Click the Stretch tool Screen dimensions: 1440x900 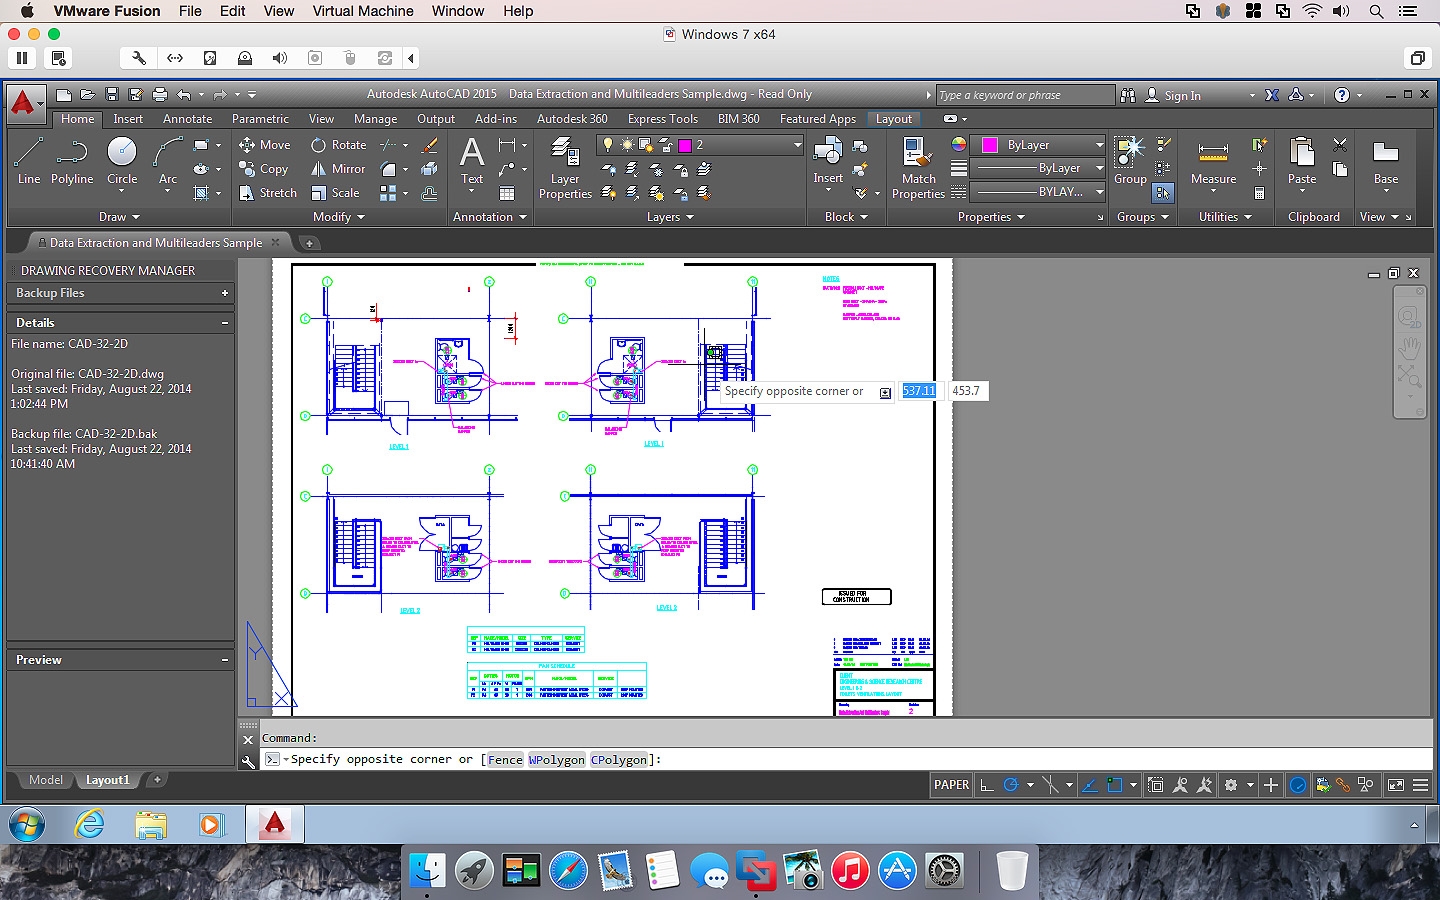(268, 193)
